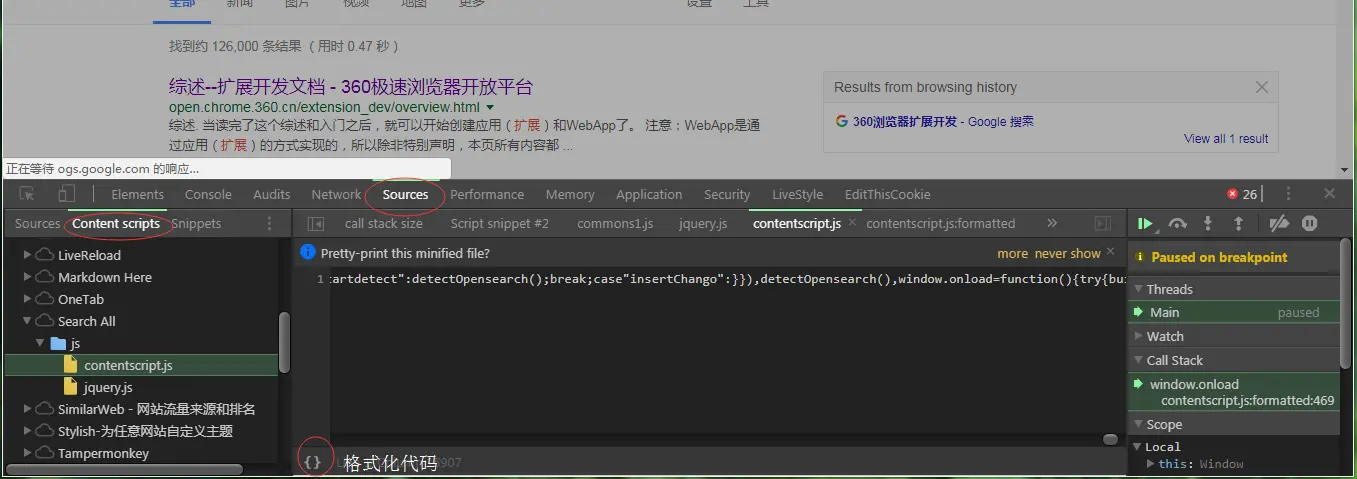This screenshot has height=479, width=1357.
Task: Step out of current function
Action: pyautogui.click(x=1238, y=223)
